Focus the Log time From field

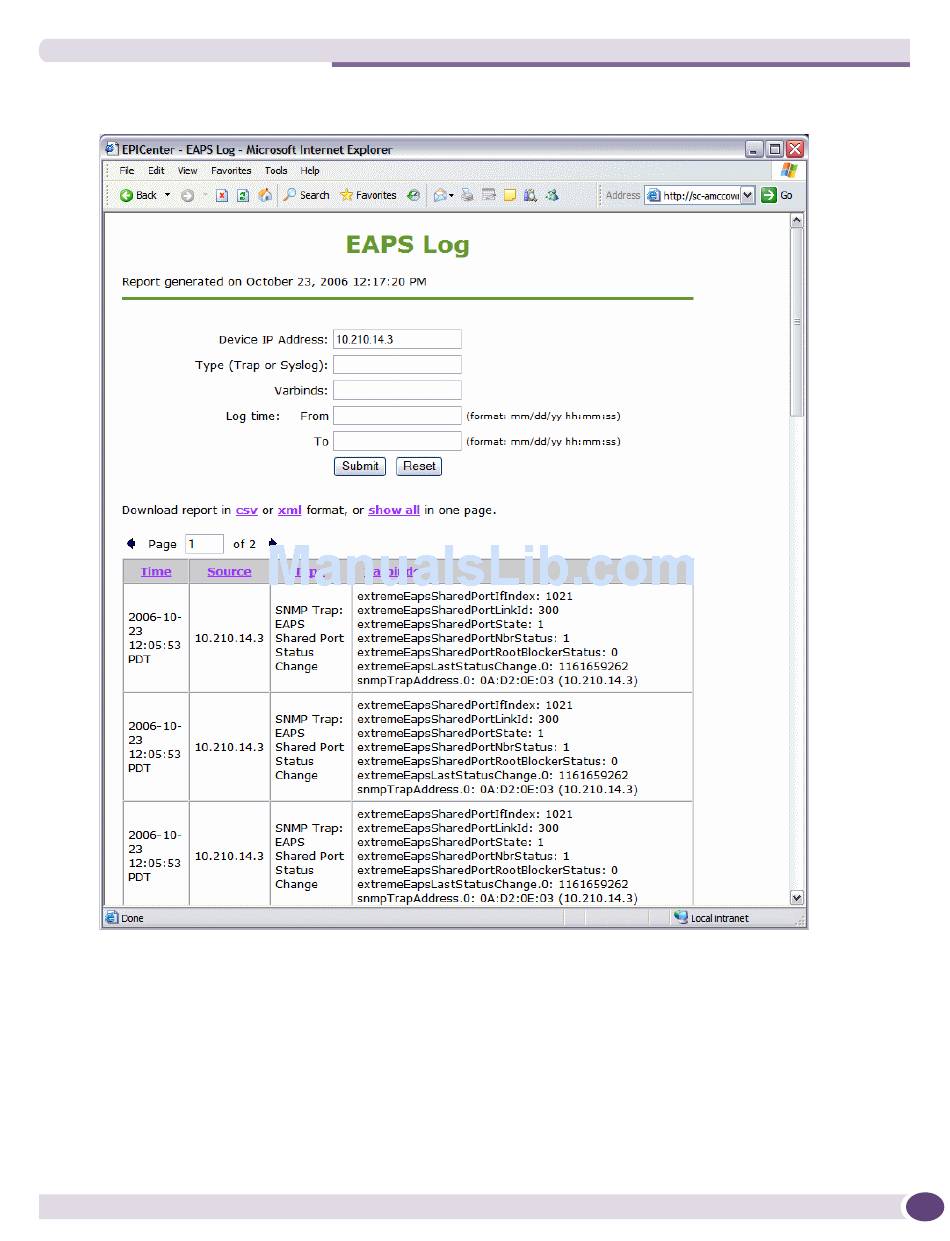tap(397, 416)
